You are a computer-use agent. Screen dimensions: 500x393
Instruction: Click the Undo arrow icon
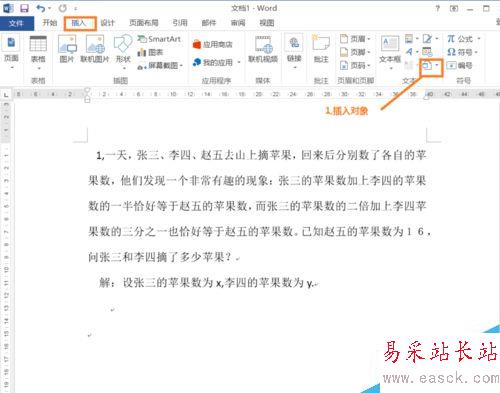click(x=41, y=8)
